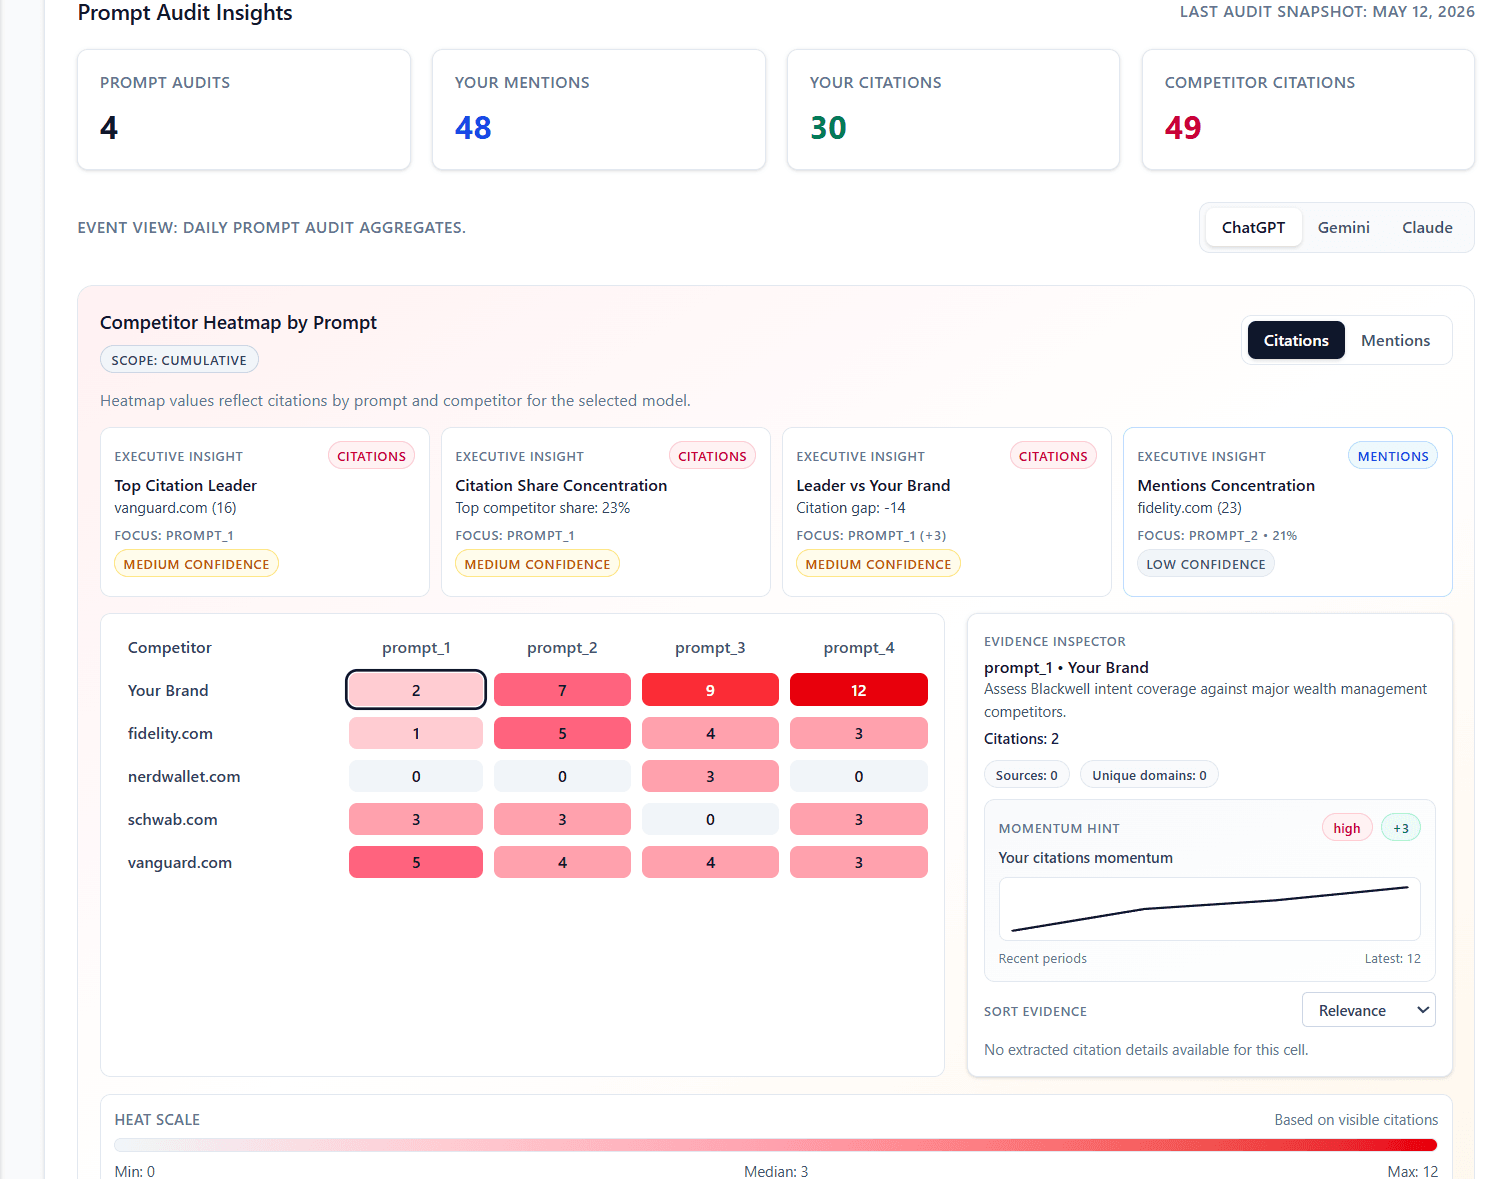This screenshot has width=1507, height=1179.
Task: Click the 'Median: 3' heat scale label
Action: 776,1171
